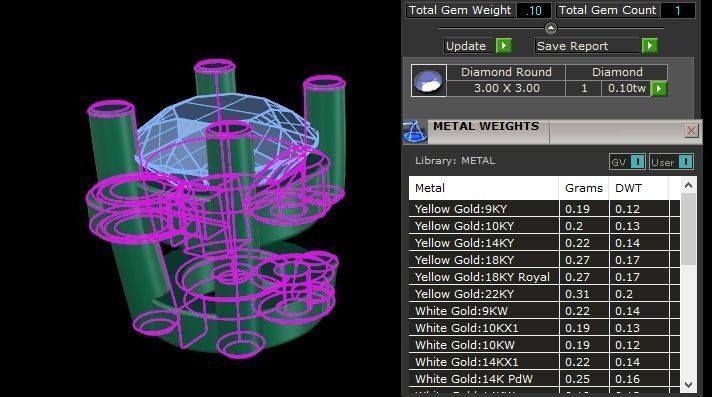This screenshot has height=397, width=712.
Task: Click the 0.25 grams value for 14K PdW
Action: (x=577, y=379)
